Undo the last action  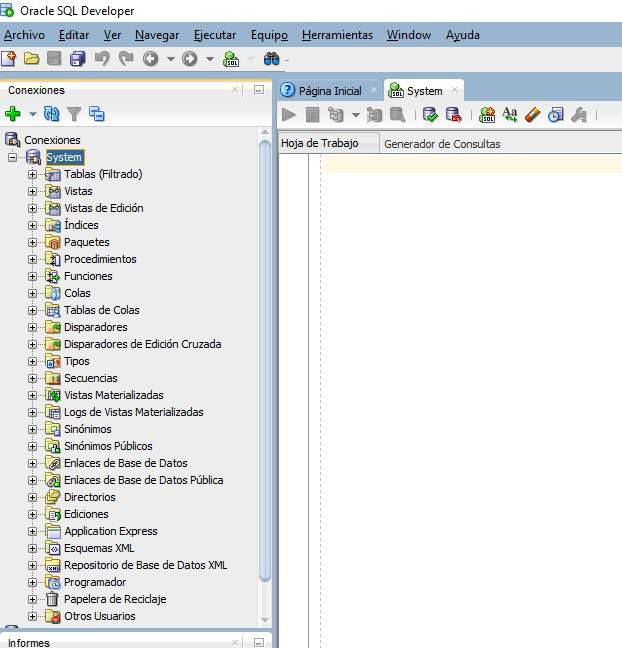[x=102, y=59]
